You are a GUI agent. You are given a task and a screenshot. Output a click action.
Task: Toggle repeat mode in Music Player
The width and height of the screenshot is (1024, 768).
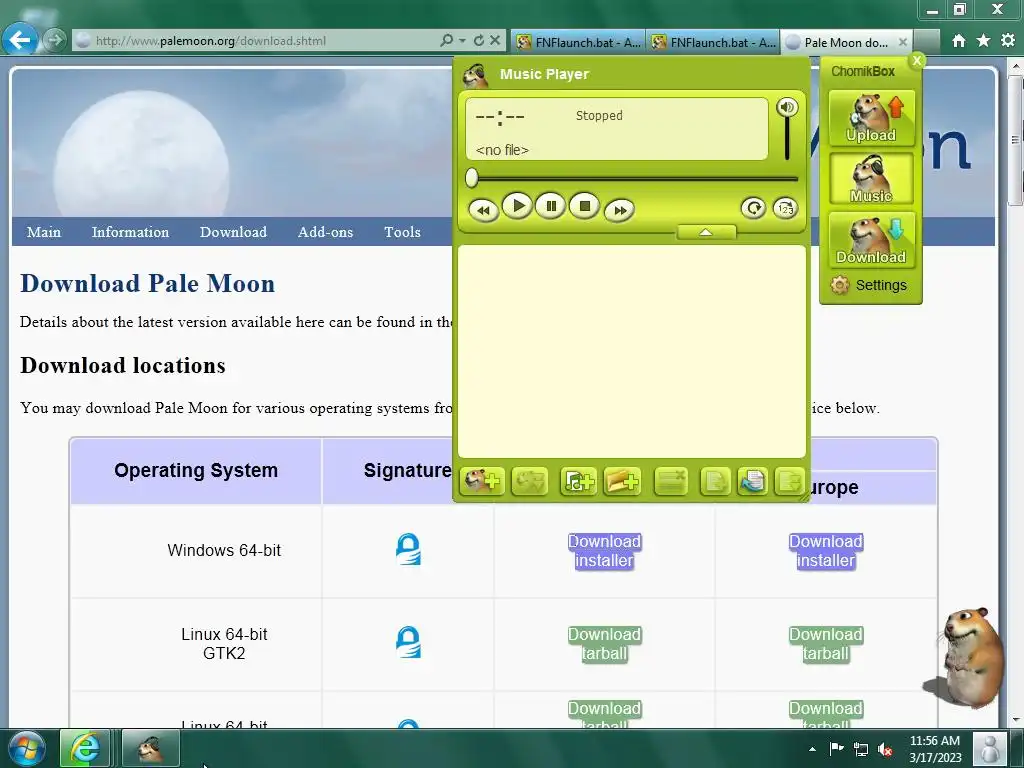[x=754, y=208]
